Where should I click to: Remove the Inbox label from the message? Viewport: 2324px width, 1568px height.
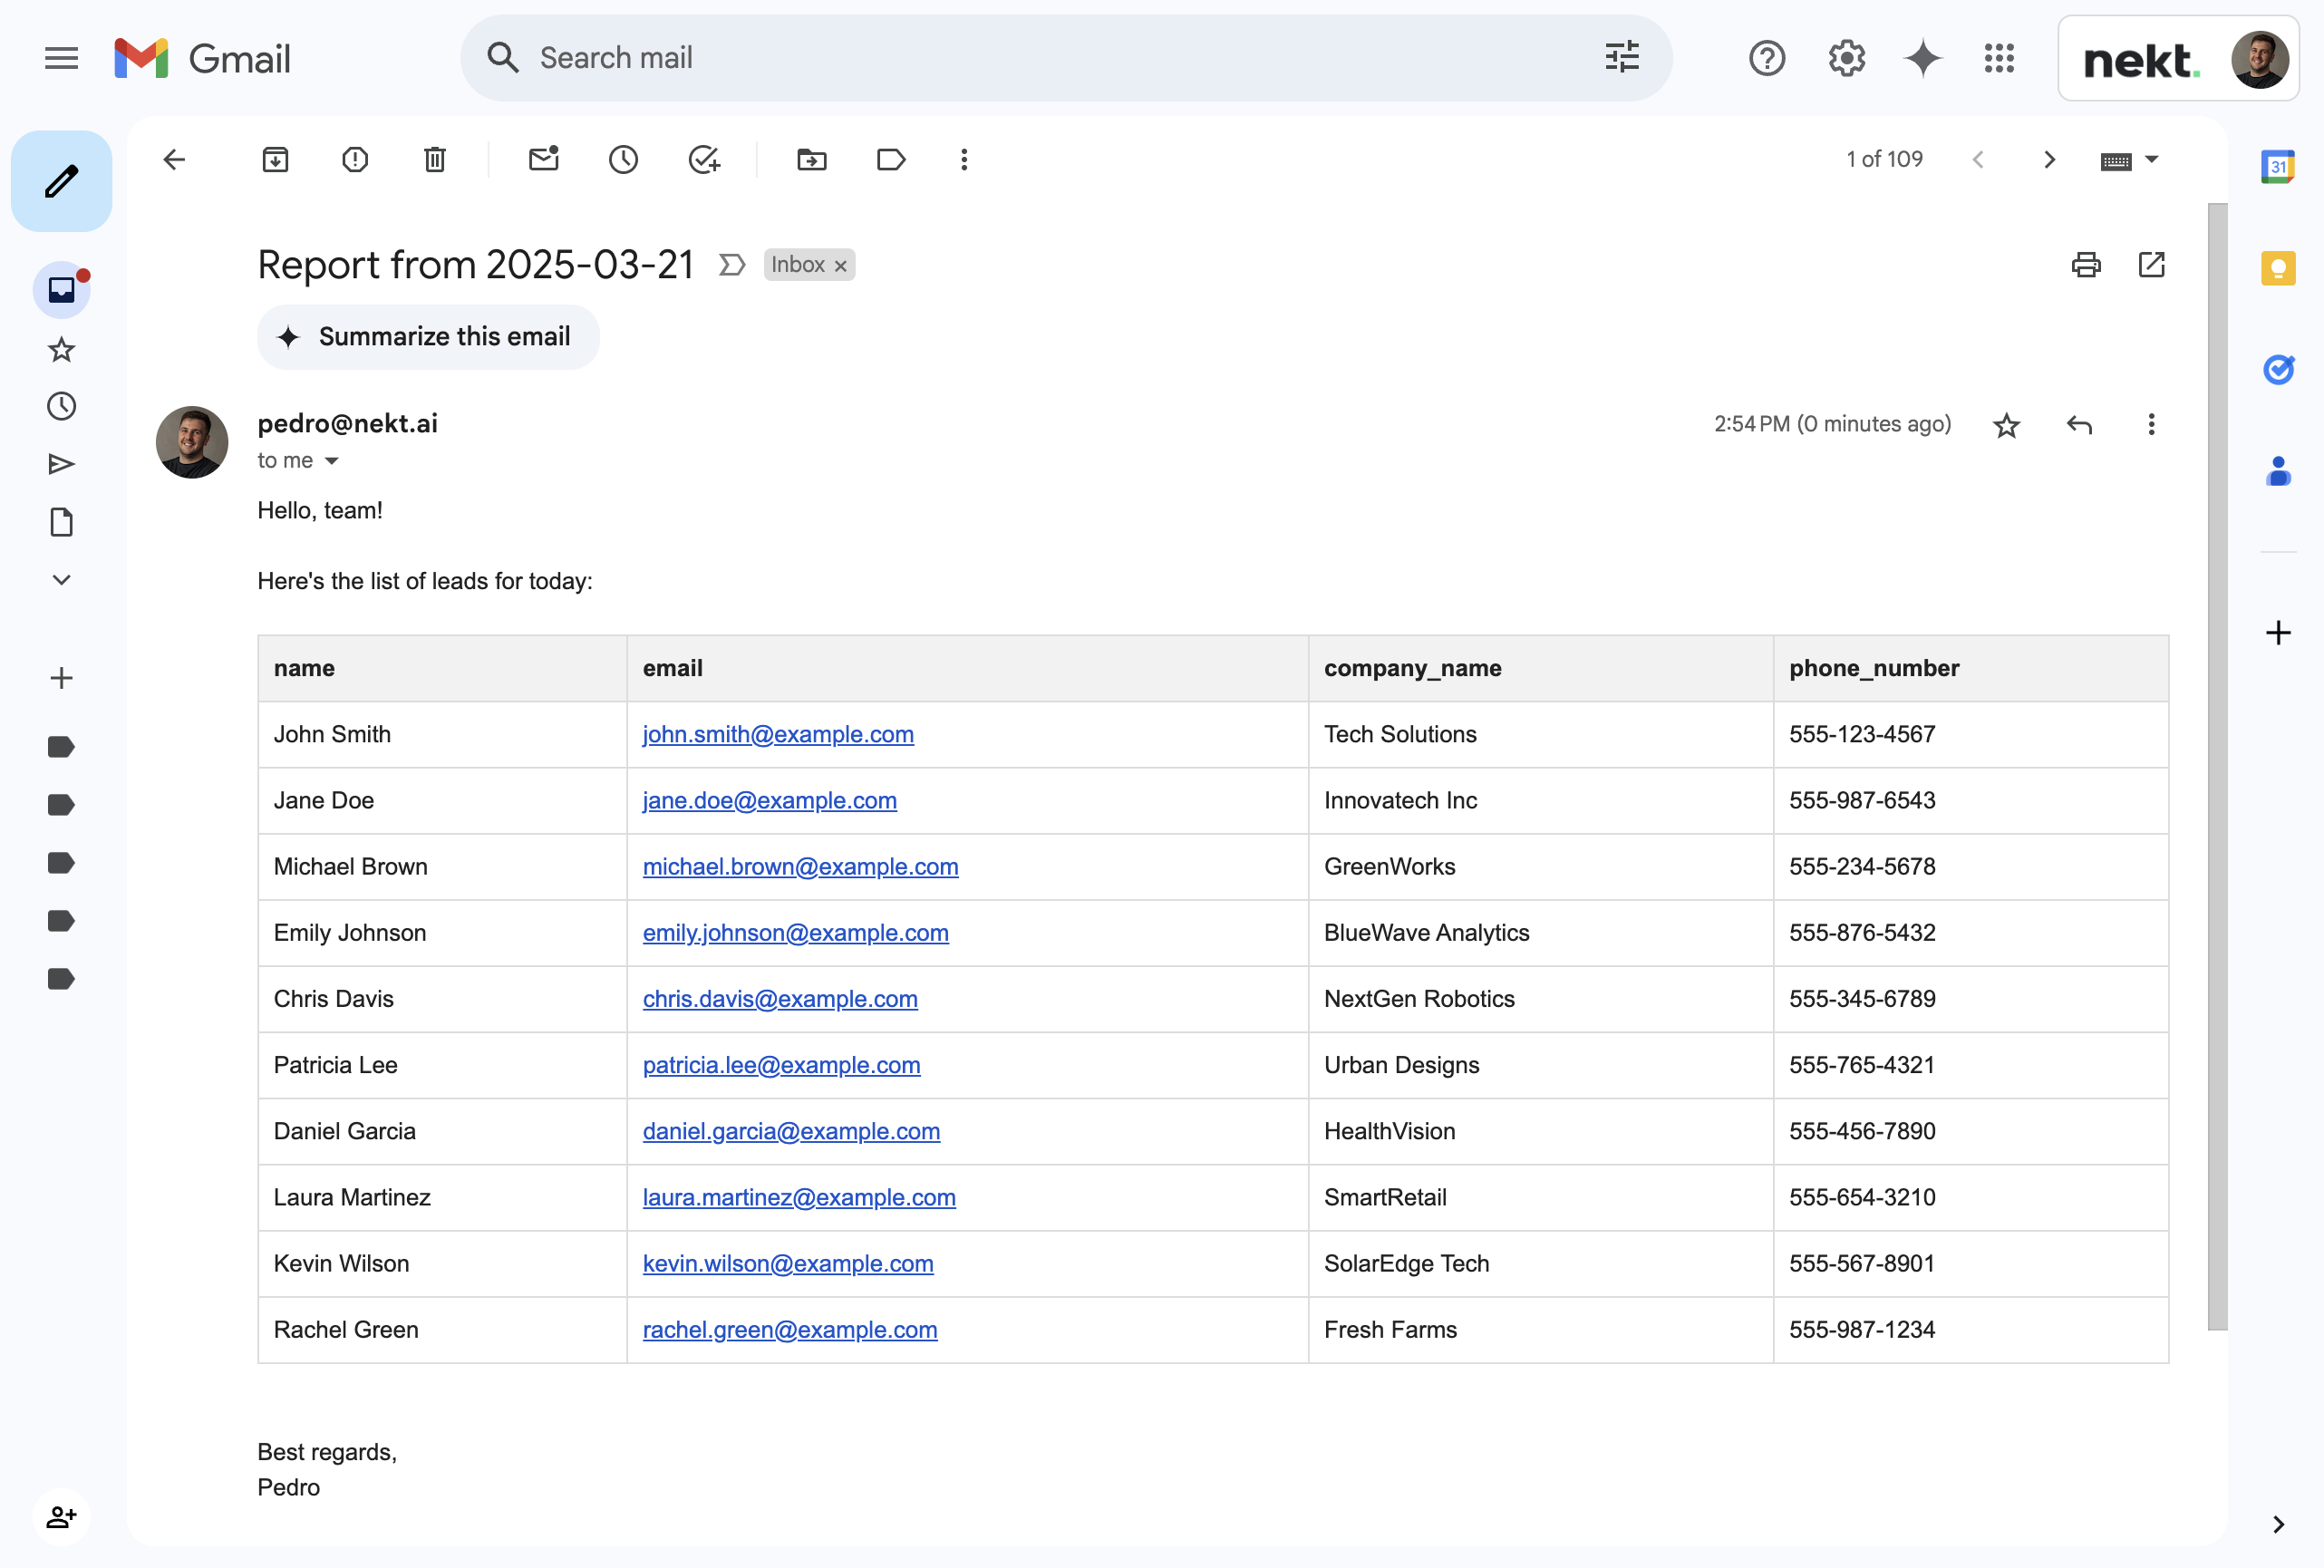click(841, 266)
